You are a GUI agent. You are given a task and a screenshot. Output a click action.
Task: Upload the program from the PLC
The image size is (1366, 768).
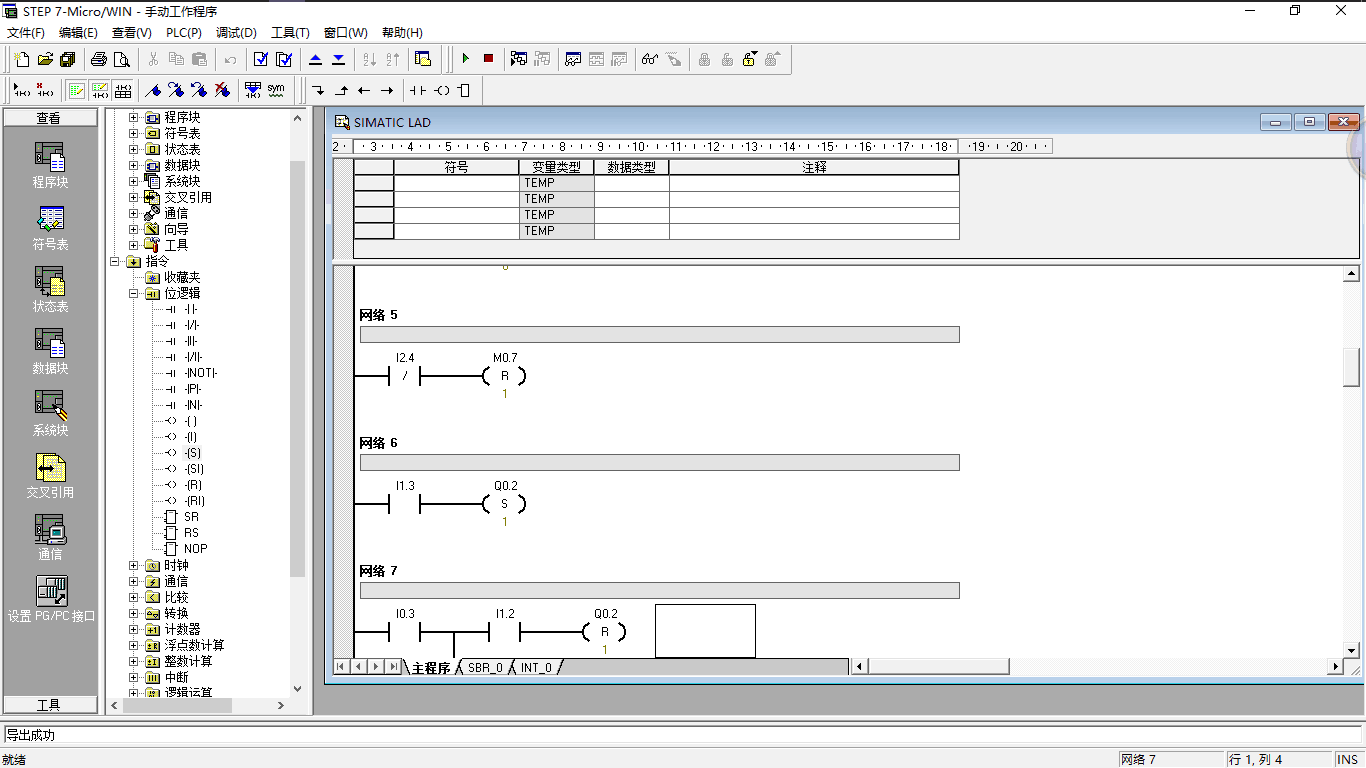[x=316, y=59]
